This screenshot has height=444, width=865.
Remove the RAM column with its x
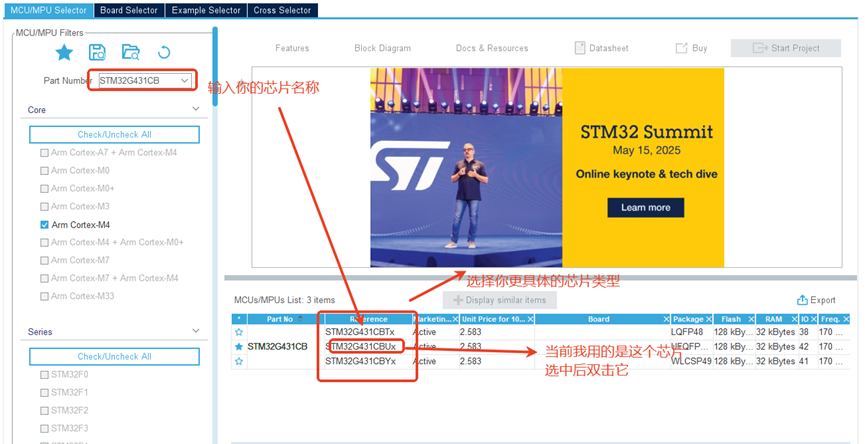tap(795, 319)
